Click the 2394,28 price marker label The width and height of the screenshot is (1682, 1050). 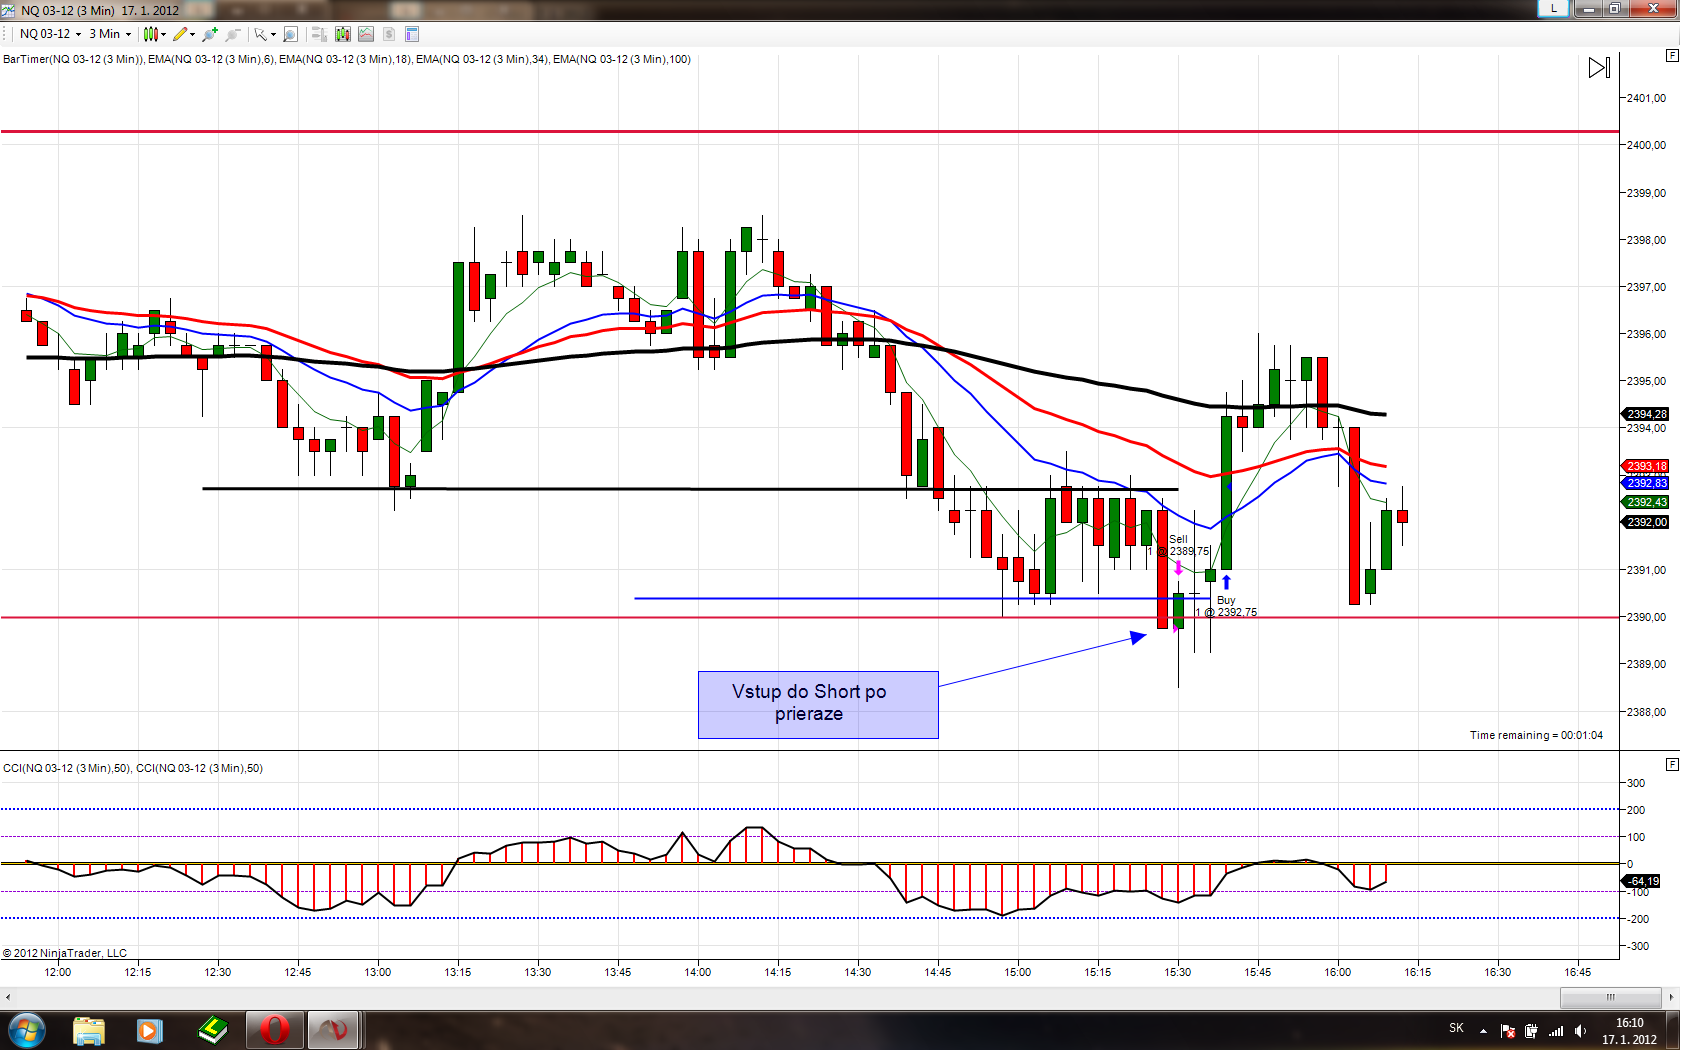coord(1645,414)
